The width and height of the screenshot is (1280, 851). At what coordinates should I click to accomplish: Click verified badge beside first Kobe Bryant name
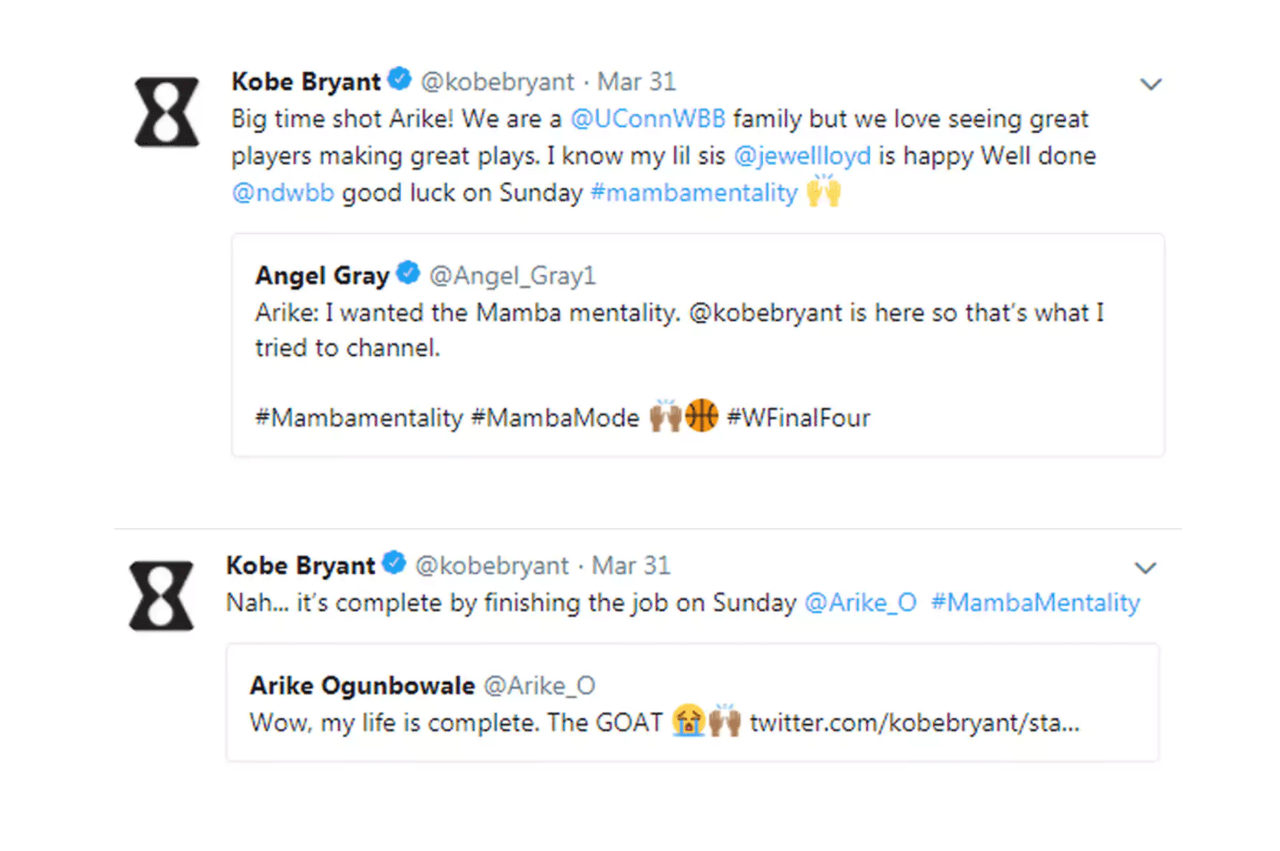[400, 80]
